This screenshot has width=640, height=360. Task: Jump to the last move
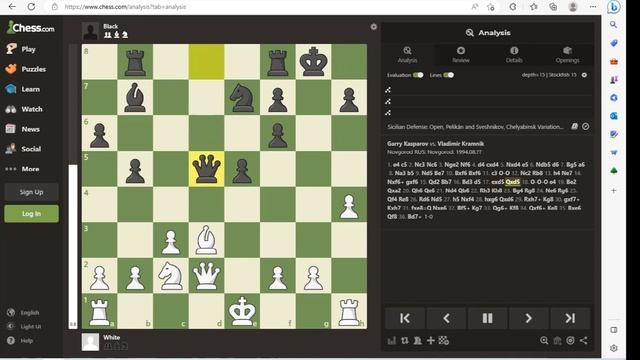pos(570,318)
